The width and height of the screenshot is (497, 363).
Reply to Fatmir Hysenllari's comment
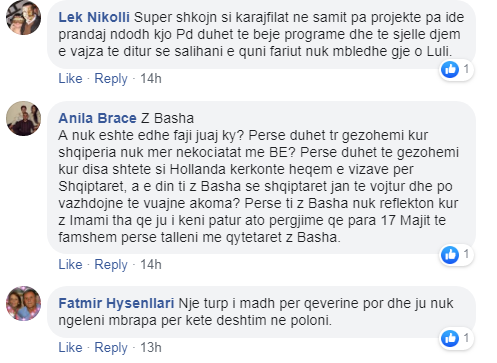[x=111, y=348]
